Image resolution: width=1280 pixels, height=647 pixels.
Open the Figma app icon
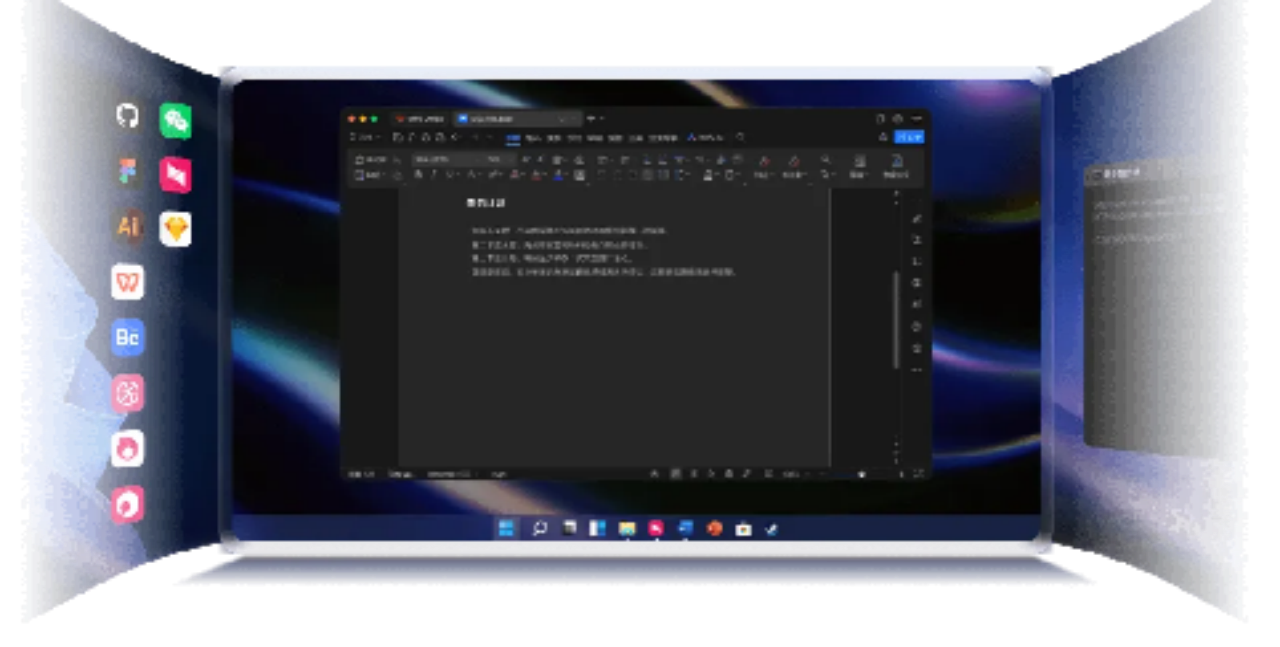coord(127,172)
